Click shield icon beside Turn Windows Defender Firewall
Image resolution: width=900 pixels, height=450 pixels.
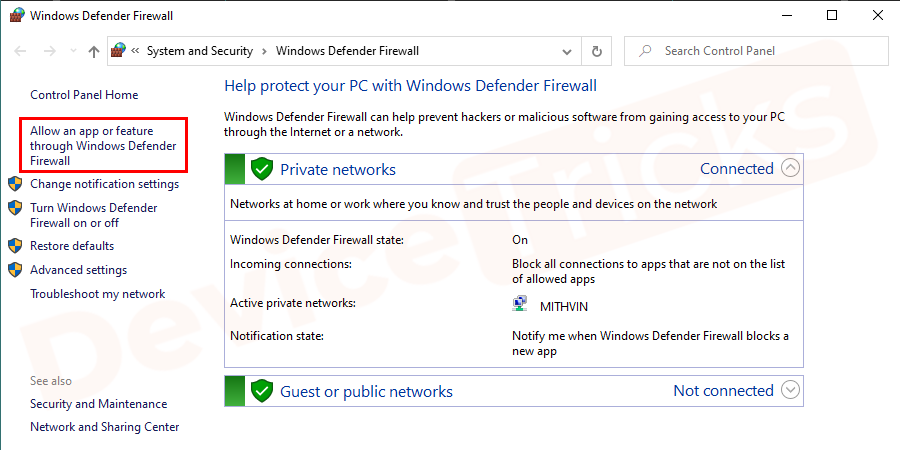[15, 208]
